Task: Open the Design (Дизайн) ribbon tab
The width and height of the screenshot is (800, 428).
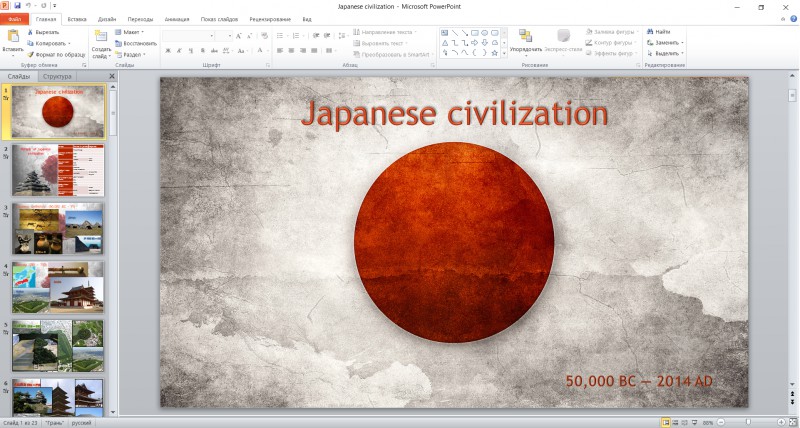Action: click(107, 19)
